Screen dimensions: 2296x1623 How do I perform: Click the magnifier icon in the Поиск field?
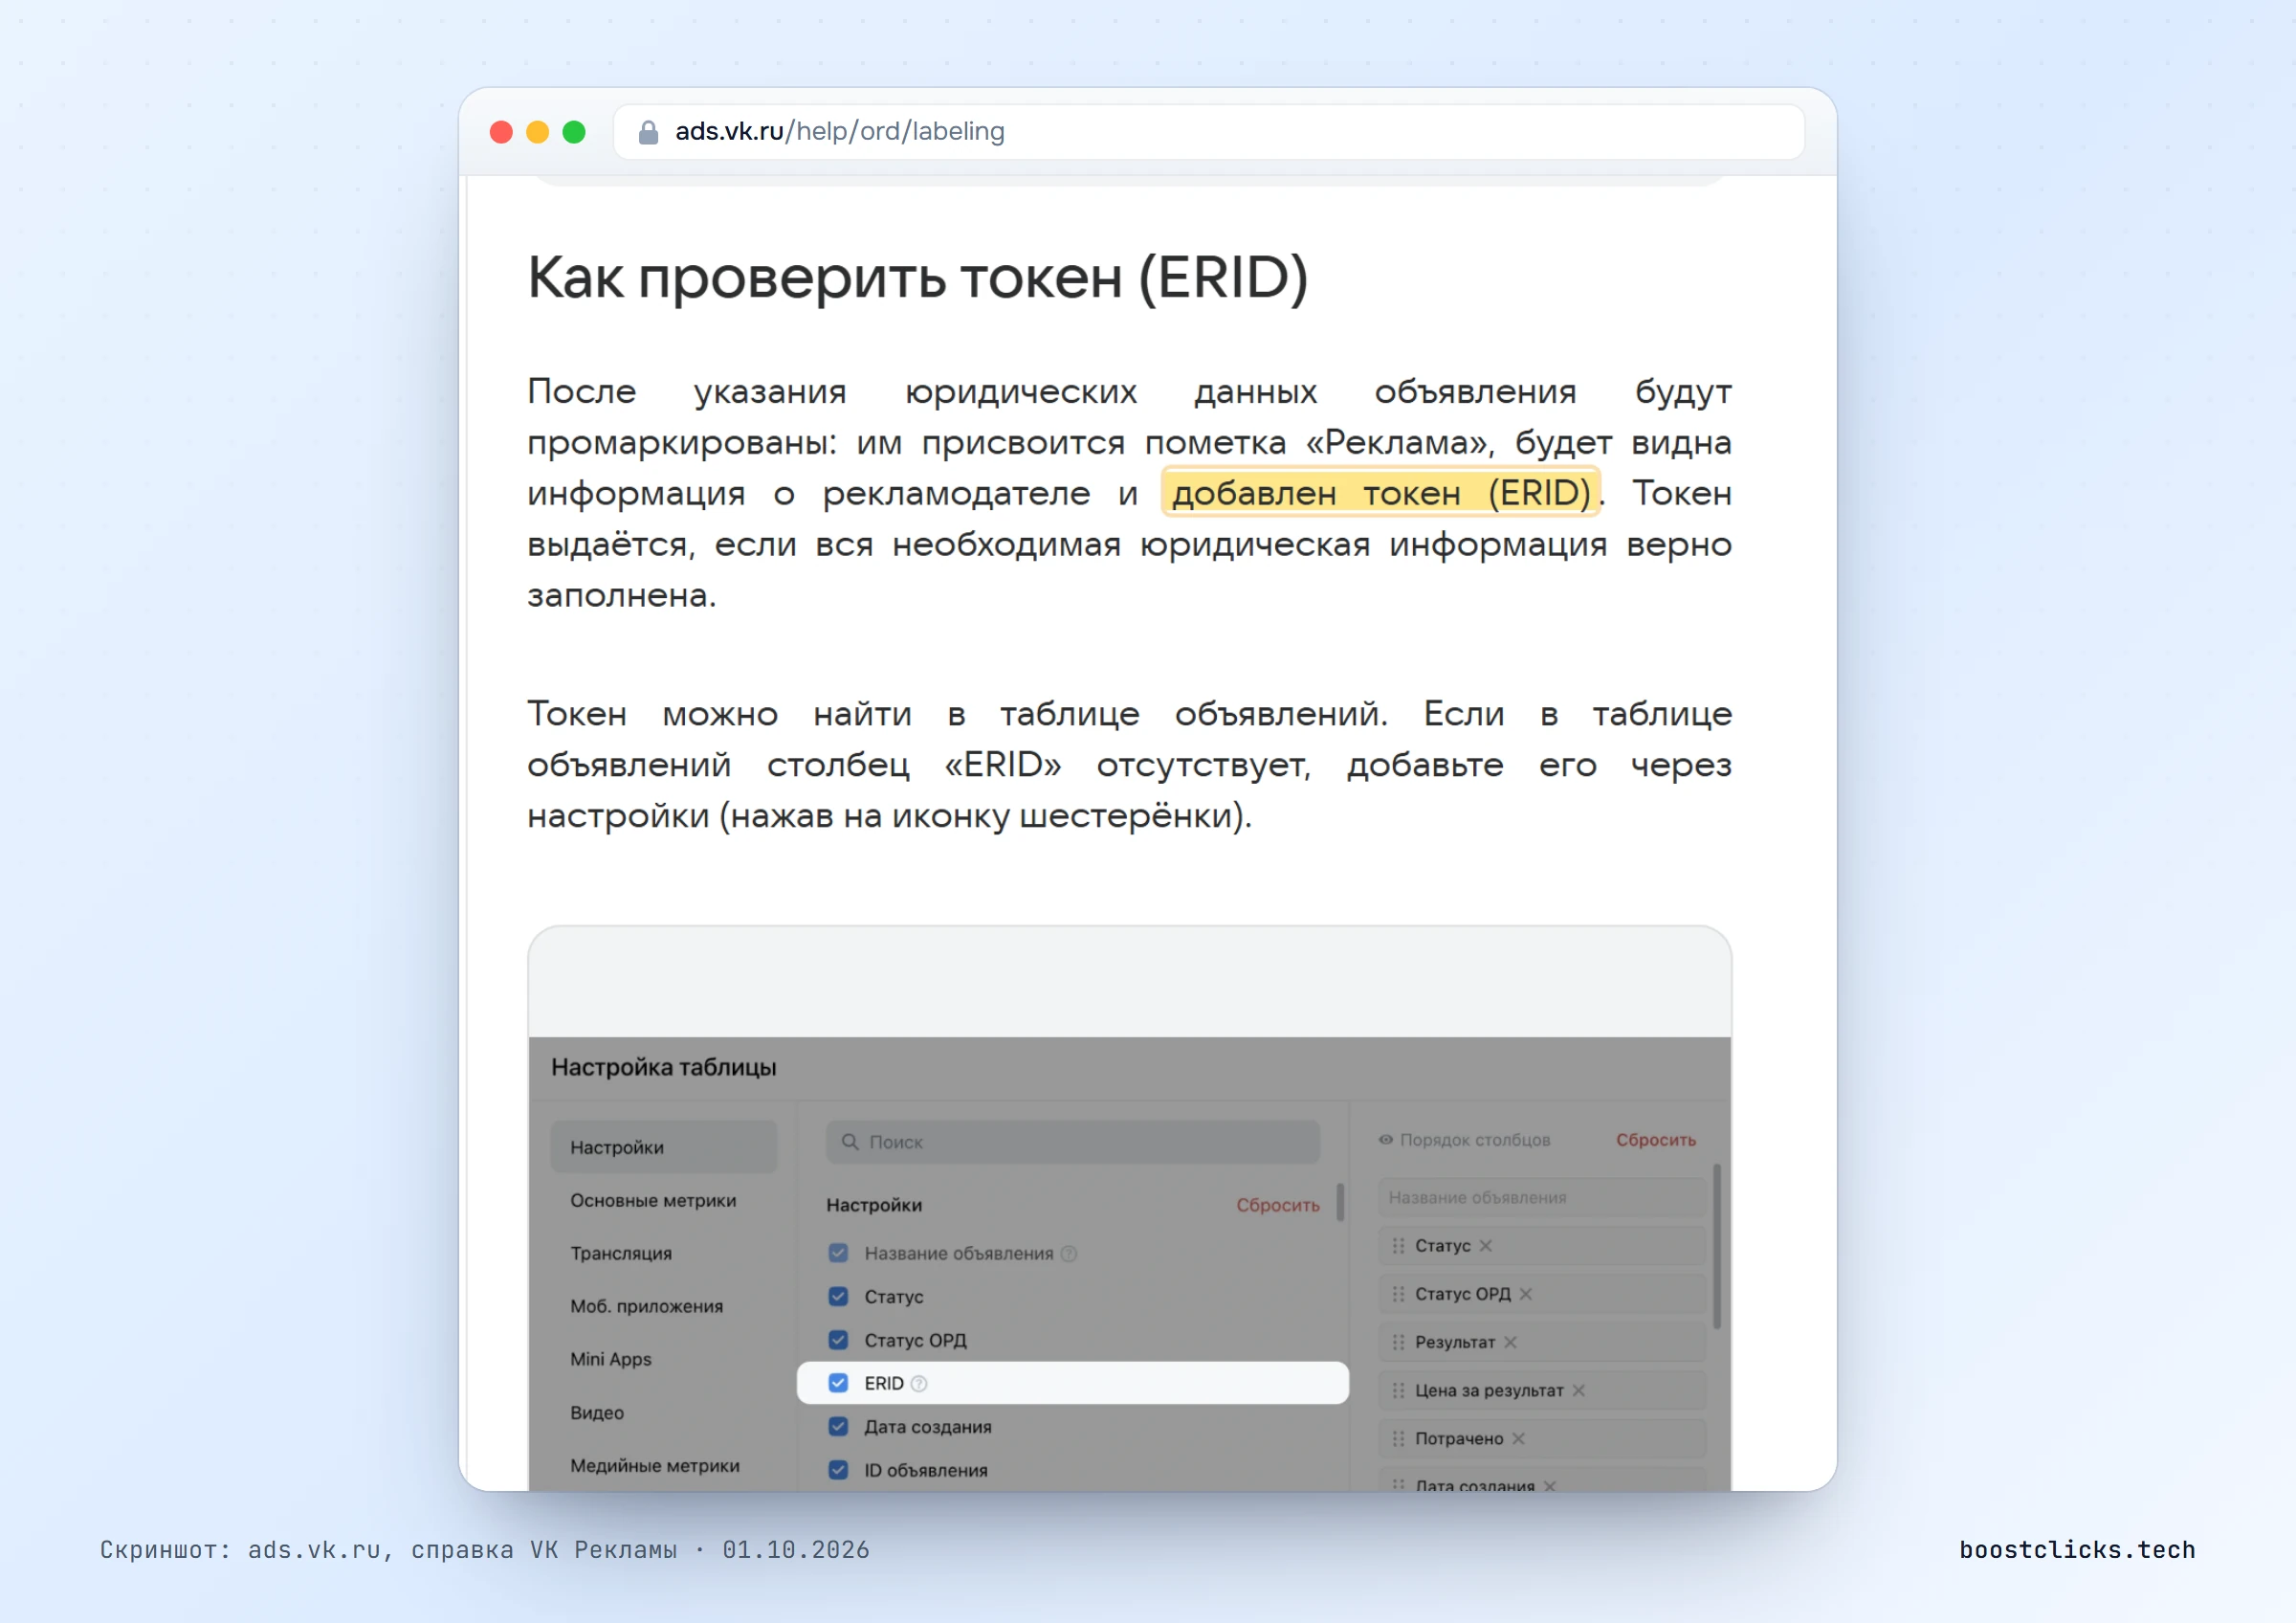coord(850,1141)
